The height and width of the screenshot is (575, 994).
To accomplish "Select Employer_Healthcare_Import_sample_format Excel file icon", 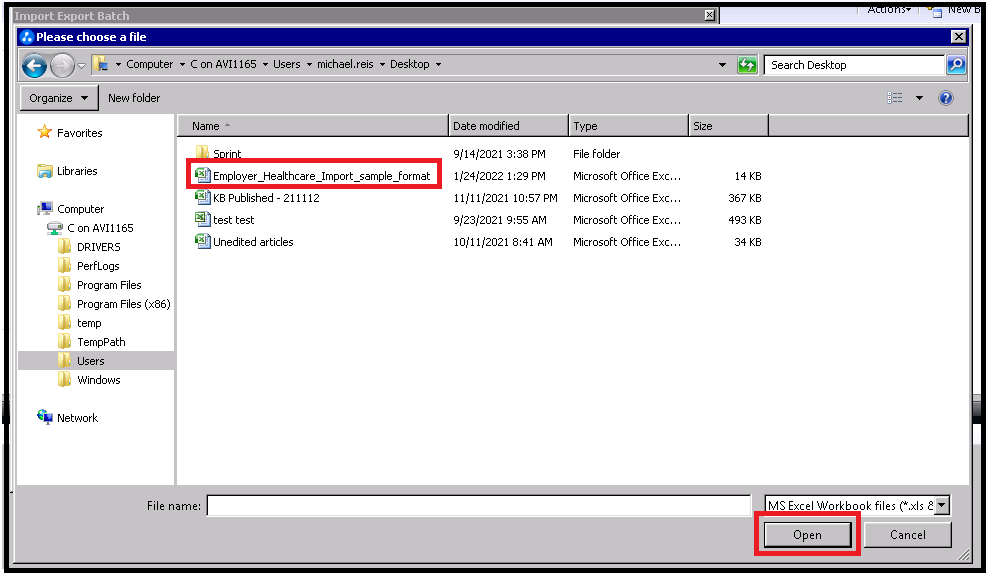I will [202, 175].
